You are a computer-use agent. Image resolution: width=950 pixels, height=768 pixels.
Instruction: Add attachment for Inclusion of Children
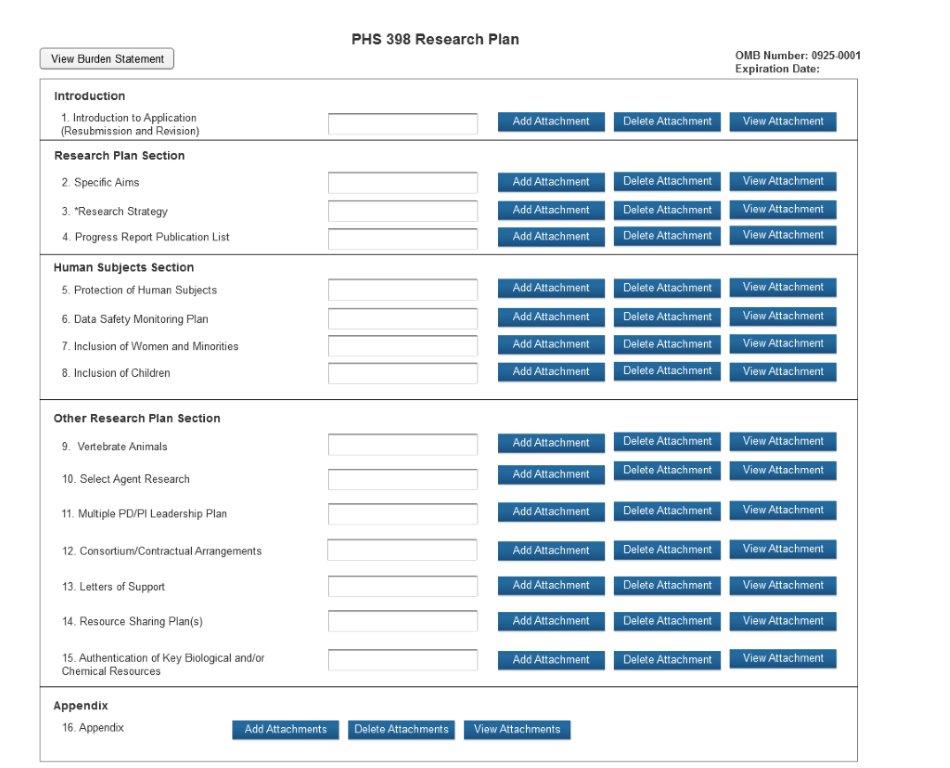[551, 372]
